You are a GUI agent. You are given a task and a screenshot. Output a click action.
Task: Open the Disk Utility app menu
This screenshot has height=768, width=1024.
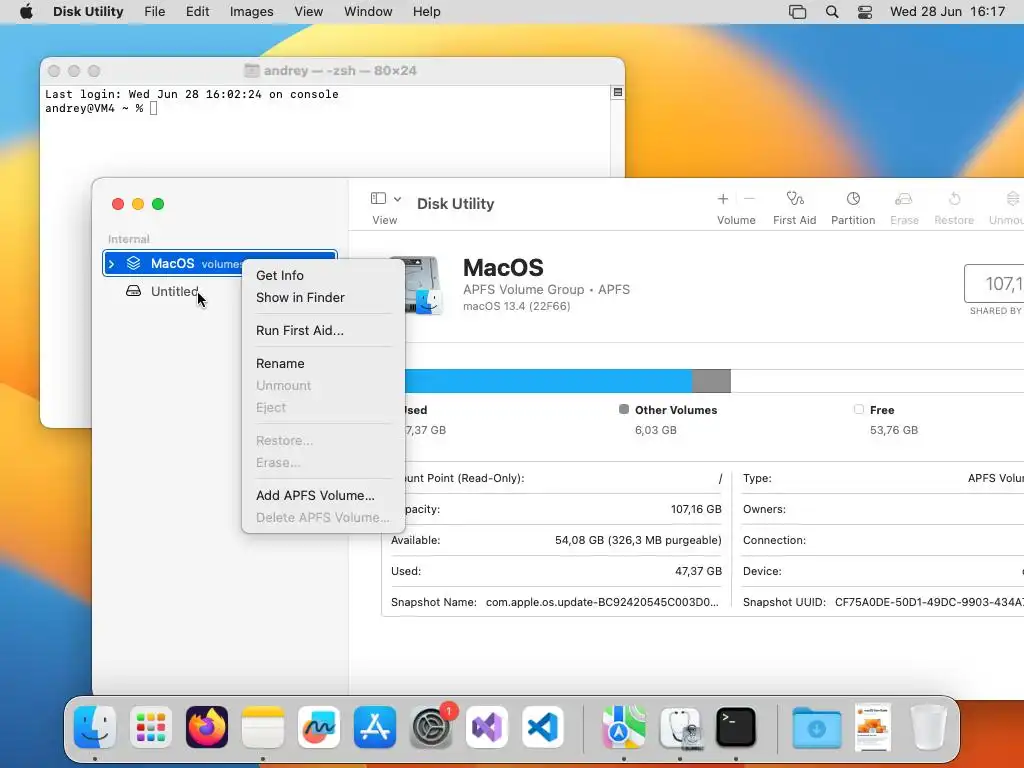click(x=88, y=12)
